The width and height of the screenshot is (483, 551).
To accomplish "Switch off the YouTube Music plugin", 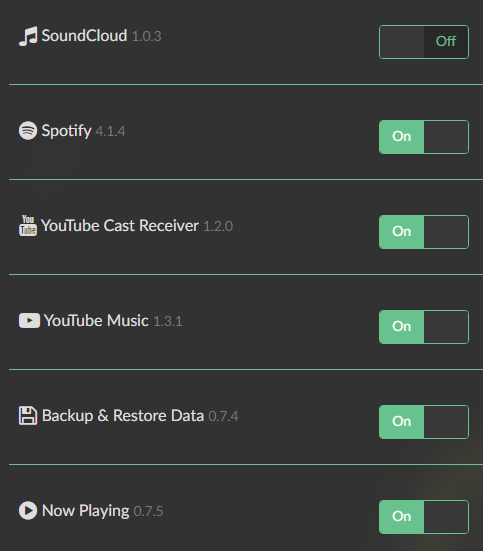I will (424, 327).
